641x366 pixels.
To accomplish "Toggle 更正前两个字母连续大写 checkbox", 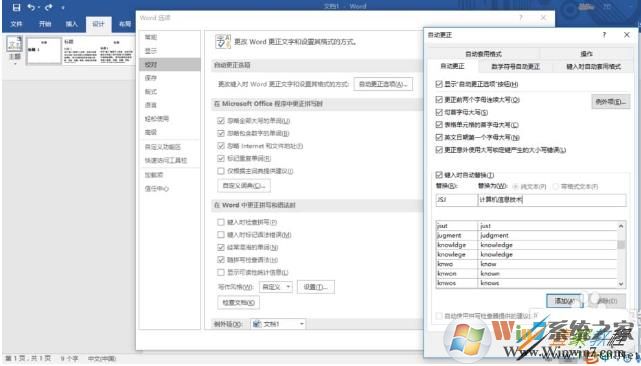I will tap(439, 99).
